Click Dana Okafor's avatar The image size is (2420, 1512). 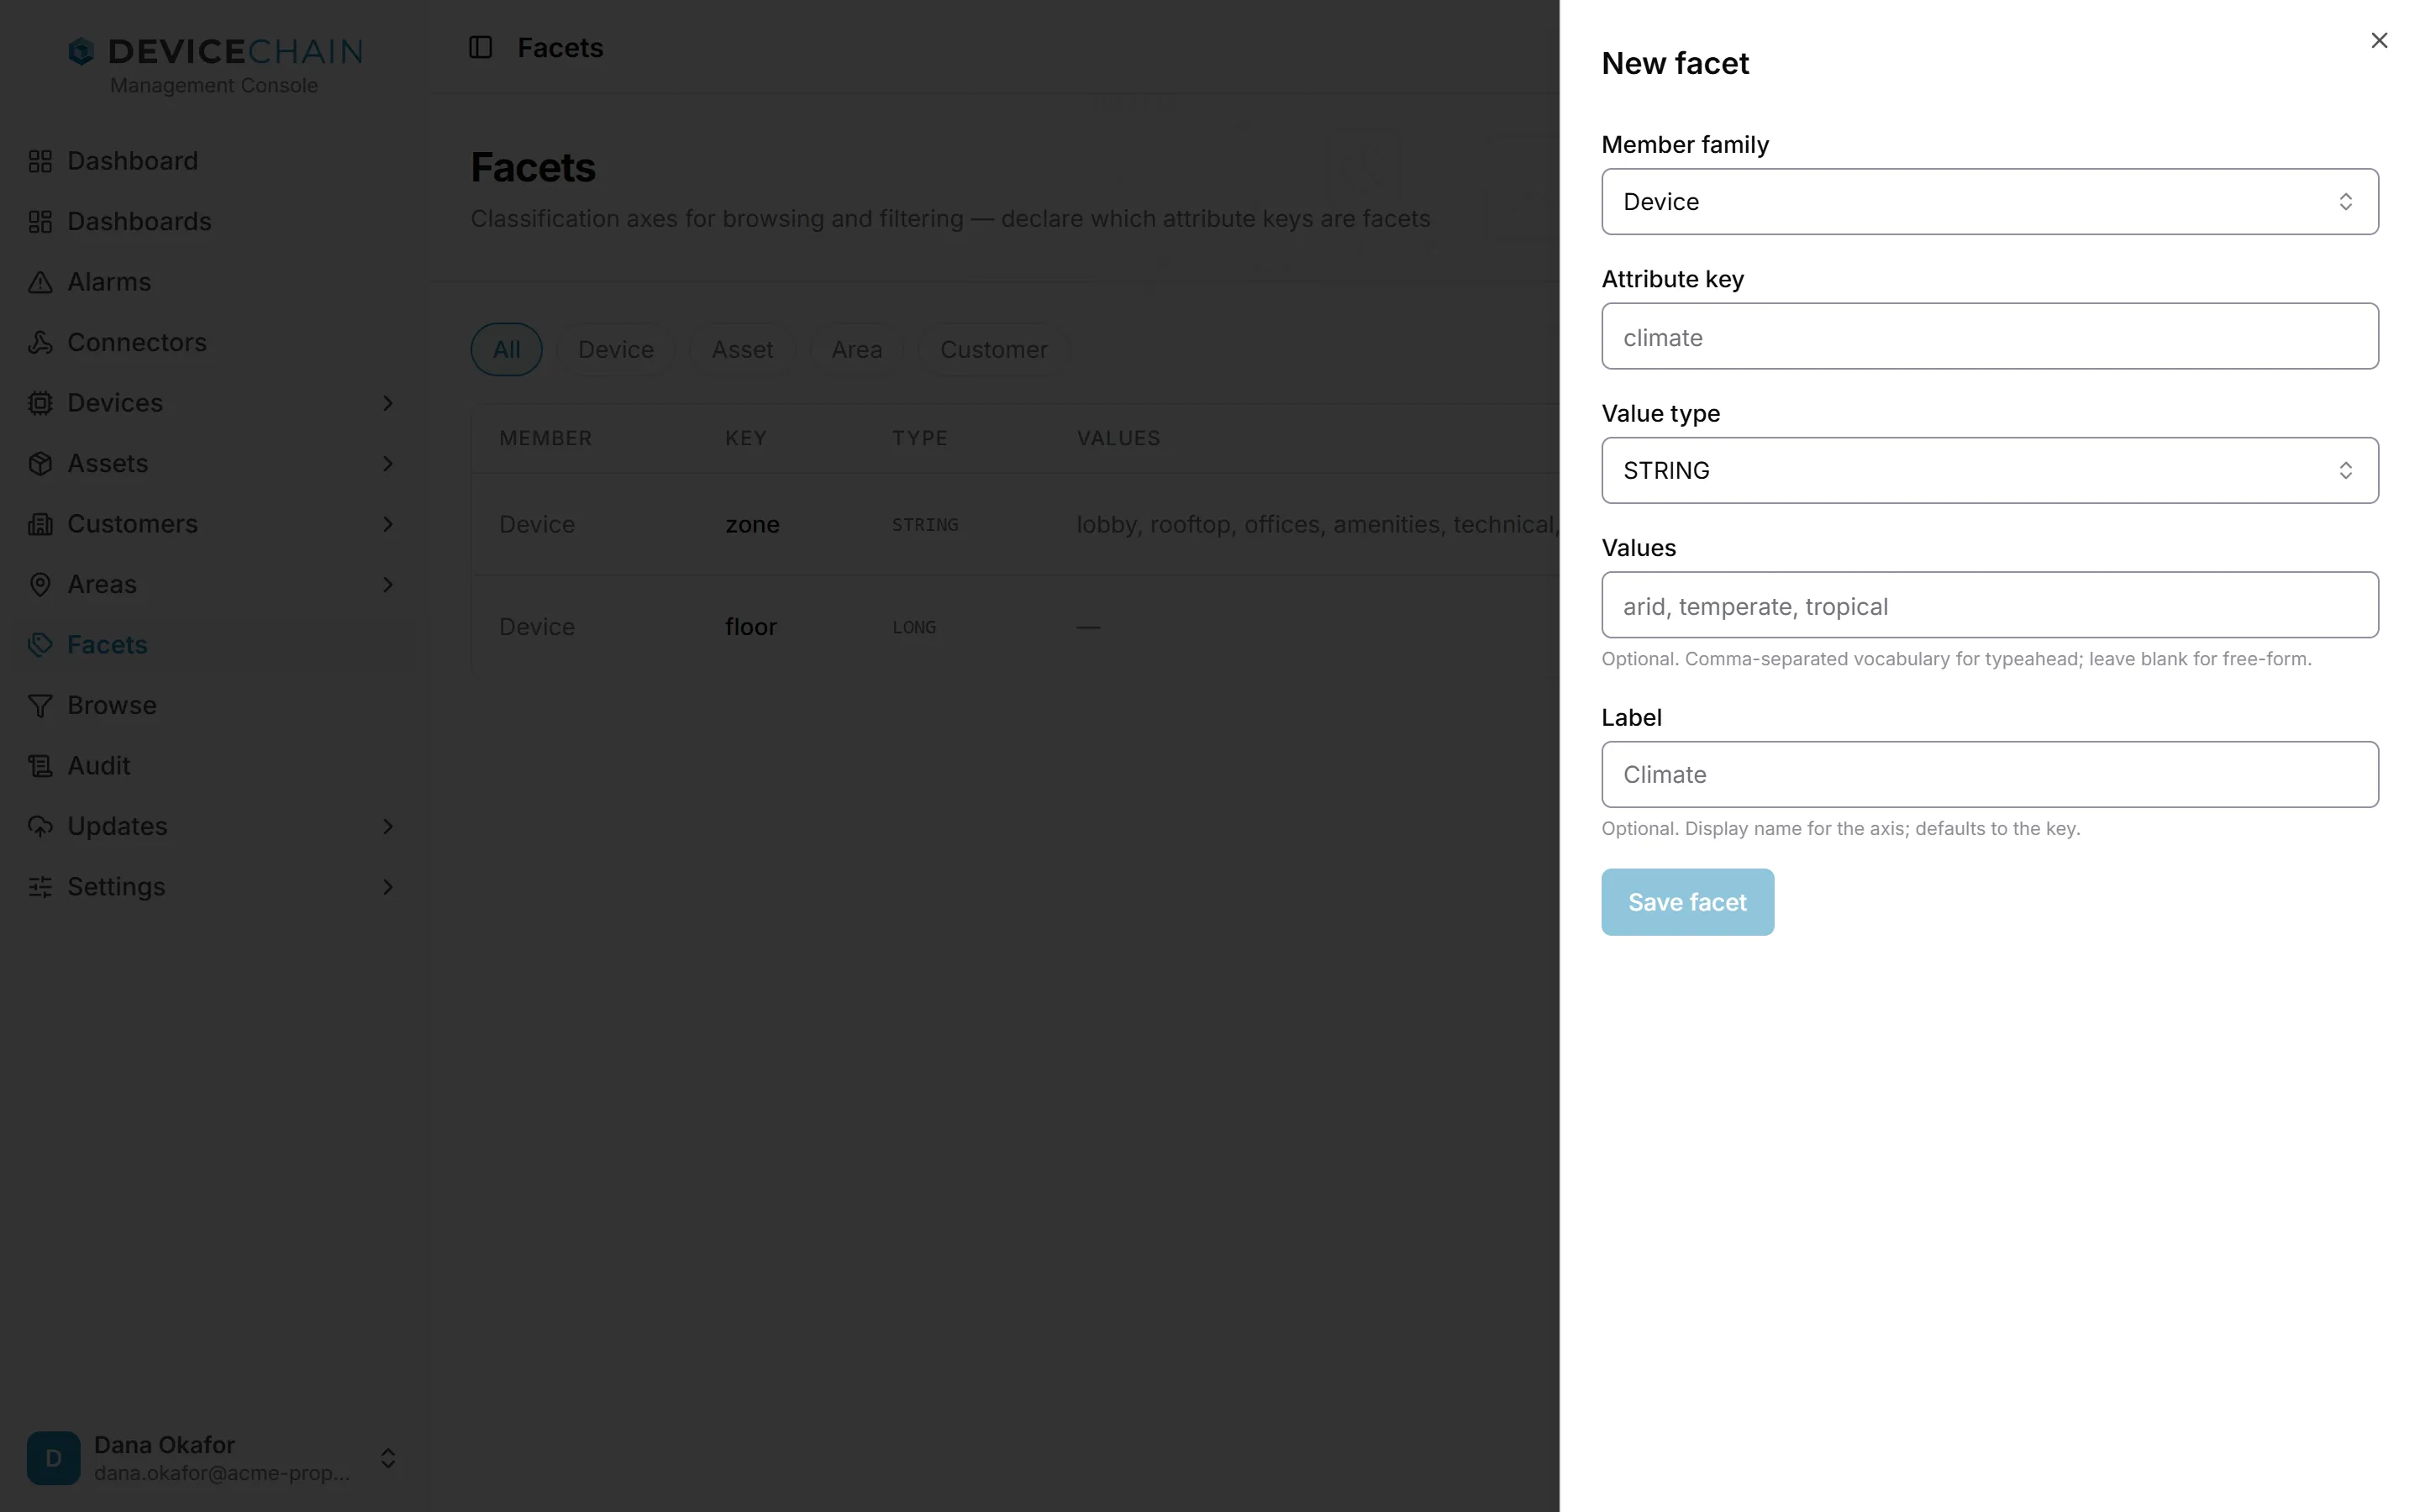pyautogui.click(x=54, y=1458)
